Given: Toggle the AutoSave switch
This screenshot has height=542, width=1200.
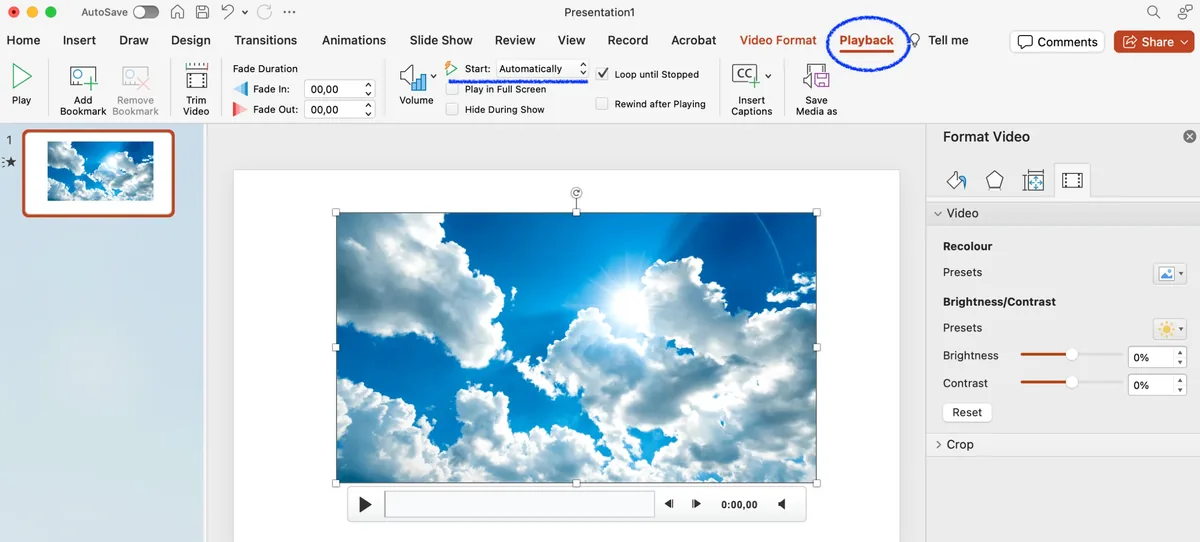Looking at the screenshot, I should [x=145, y=13].
